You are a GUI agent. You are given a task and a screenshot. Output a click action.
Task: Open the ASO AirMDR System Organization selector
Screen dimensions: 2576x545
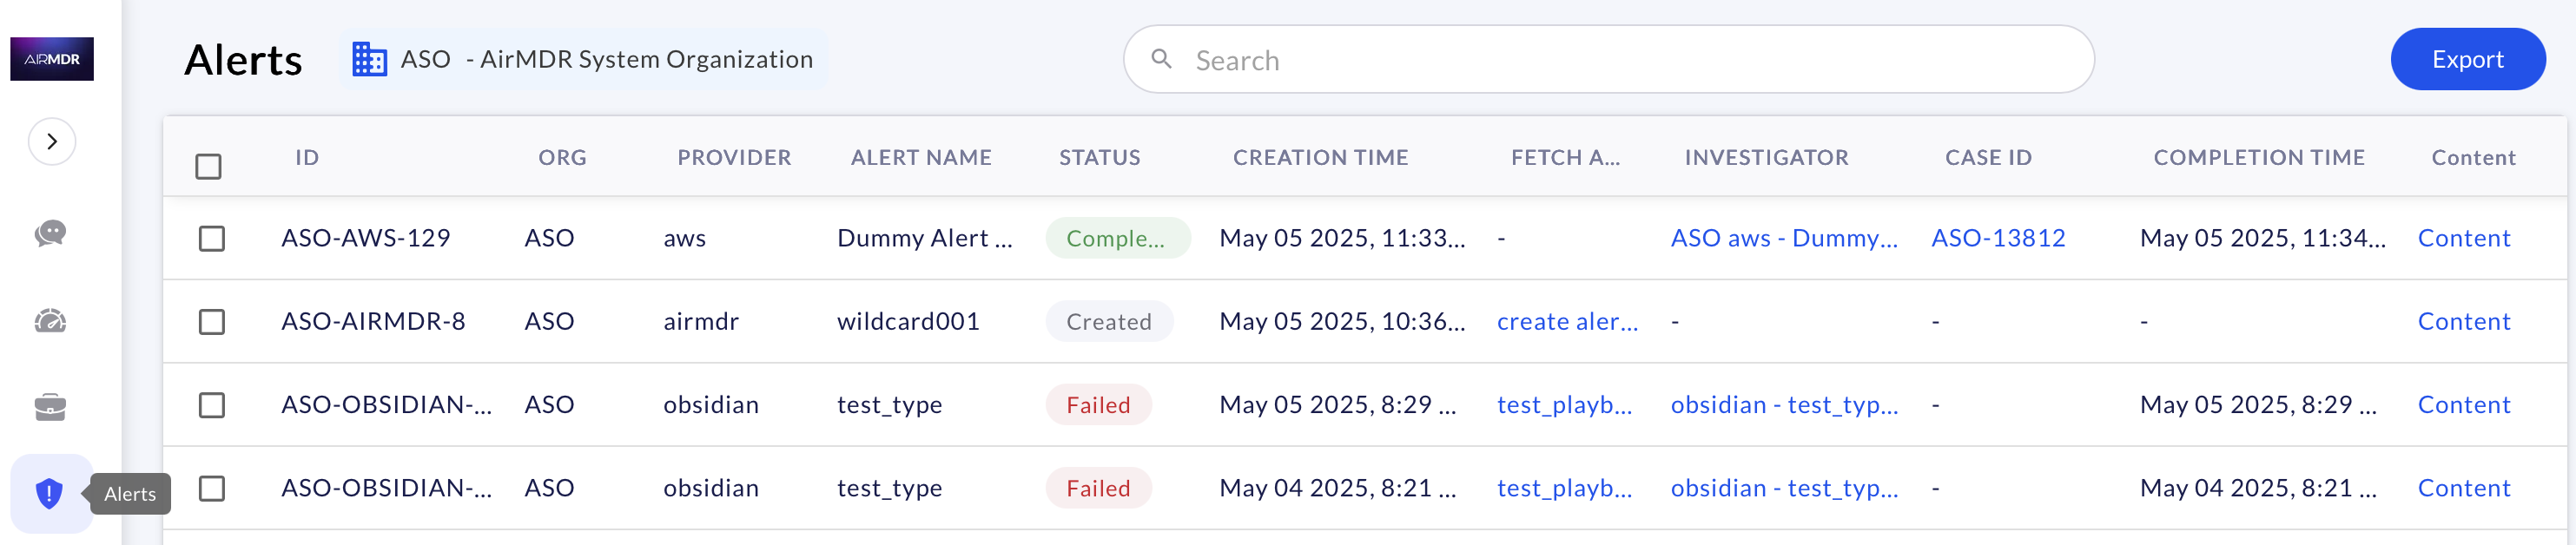pos(606,60)
